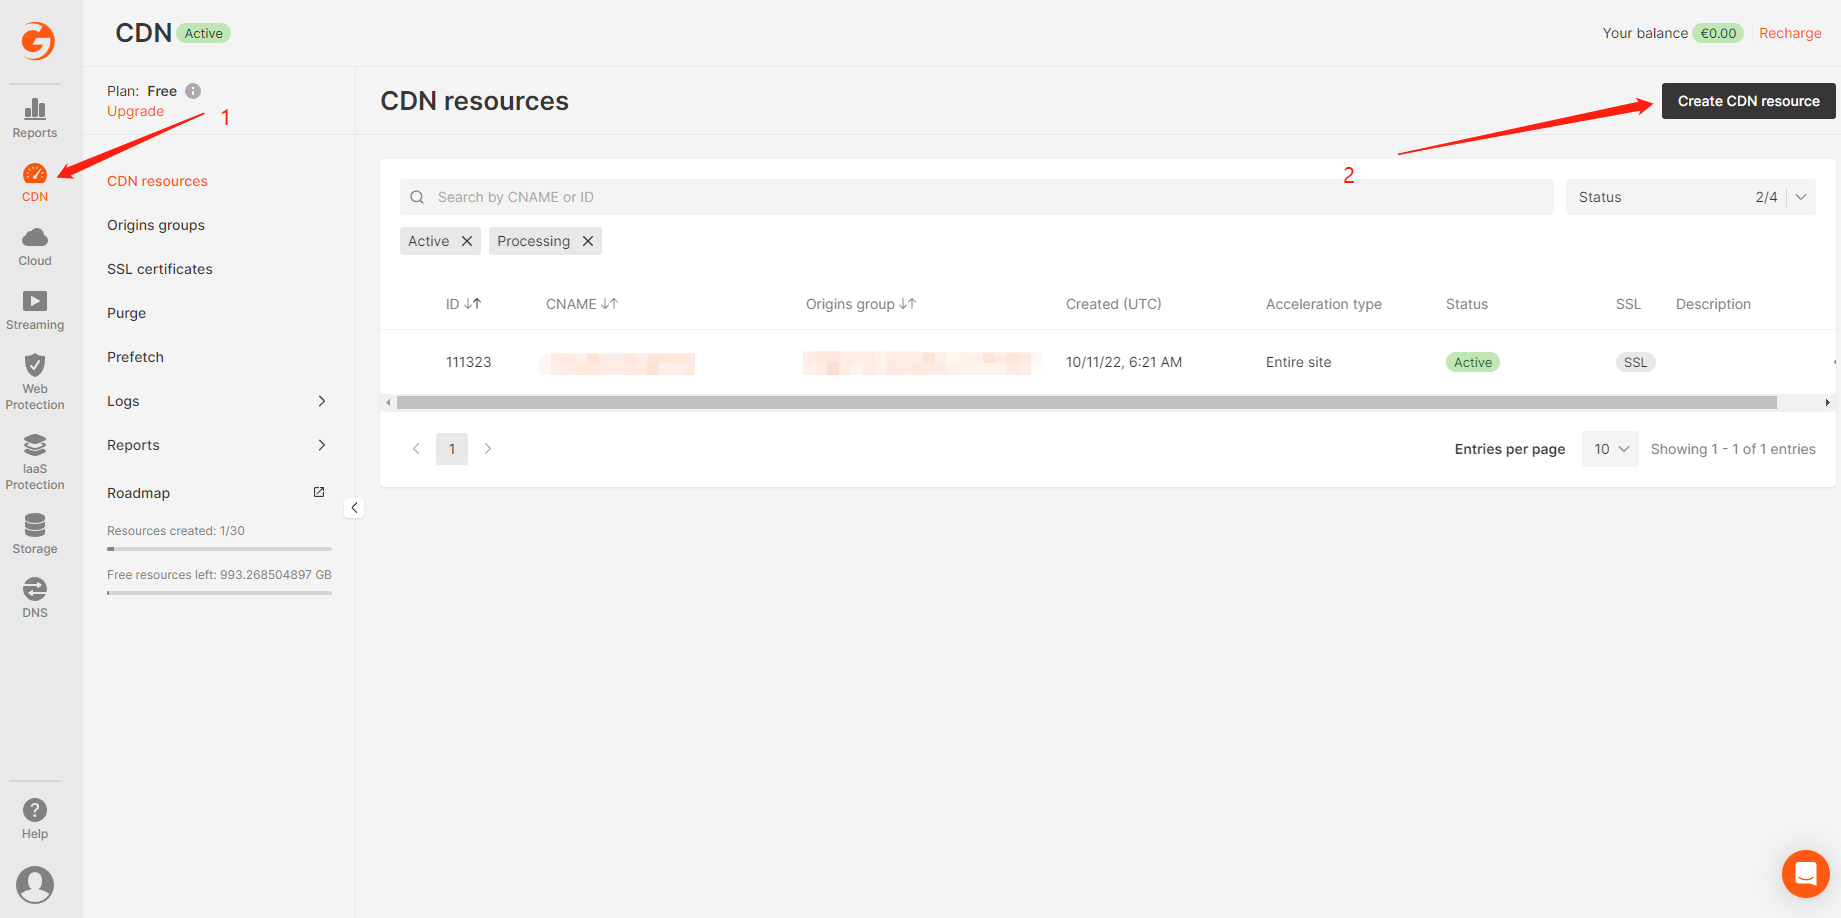This screenshot has width=1841, height=918.
Task: Open the user profile avatar
Action: coord(35,885)
